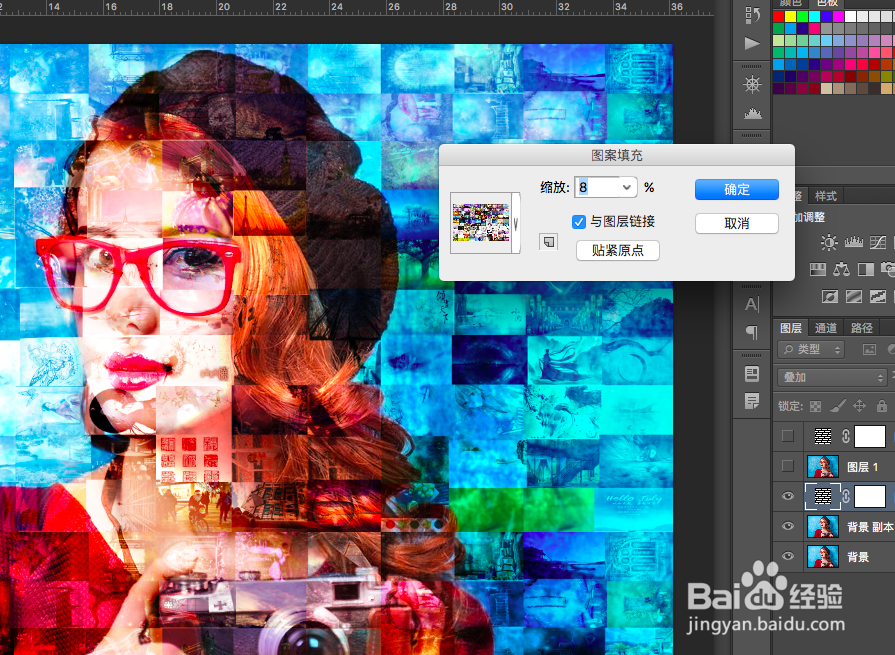The image size is (895, 655).
Task: Select the 背景 layer
Action: pyautogui.click(x=834, y=556)
